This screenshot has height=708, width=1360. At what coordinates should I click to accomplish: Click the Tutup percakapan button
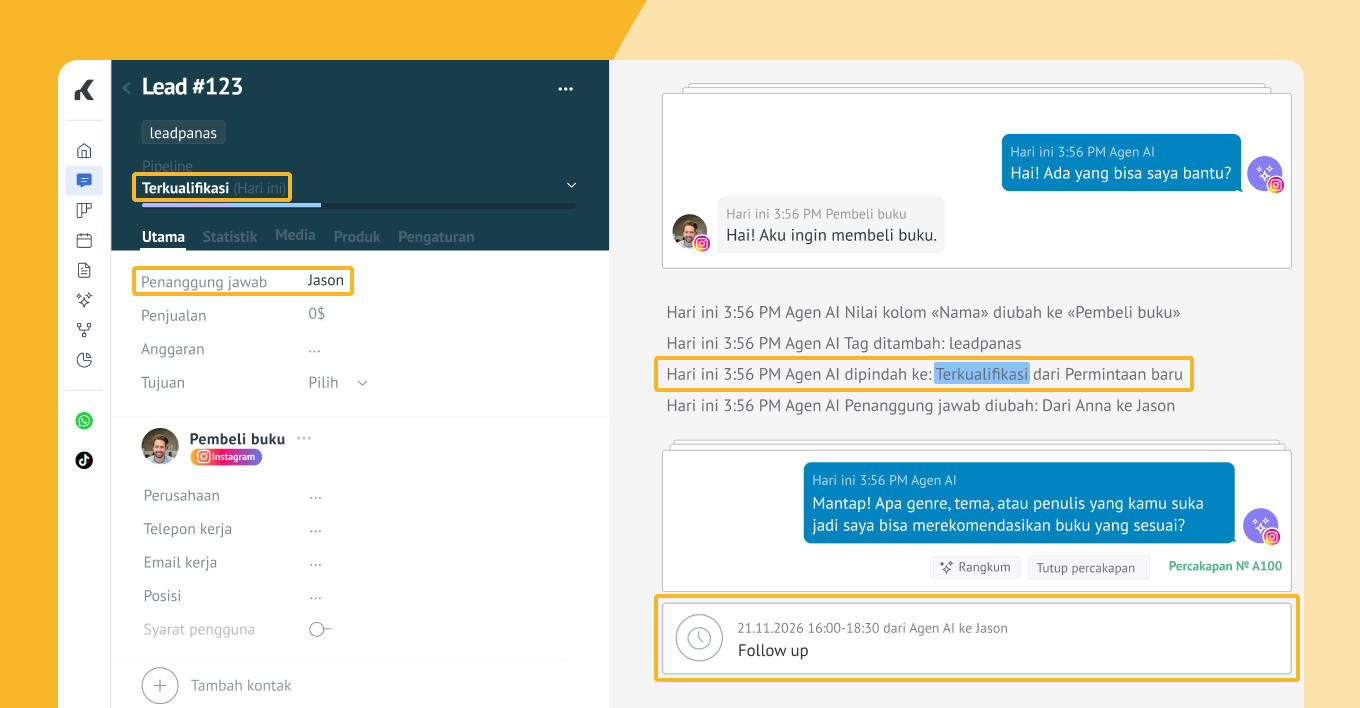(1085, 568)
